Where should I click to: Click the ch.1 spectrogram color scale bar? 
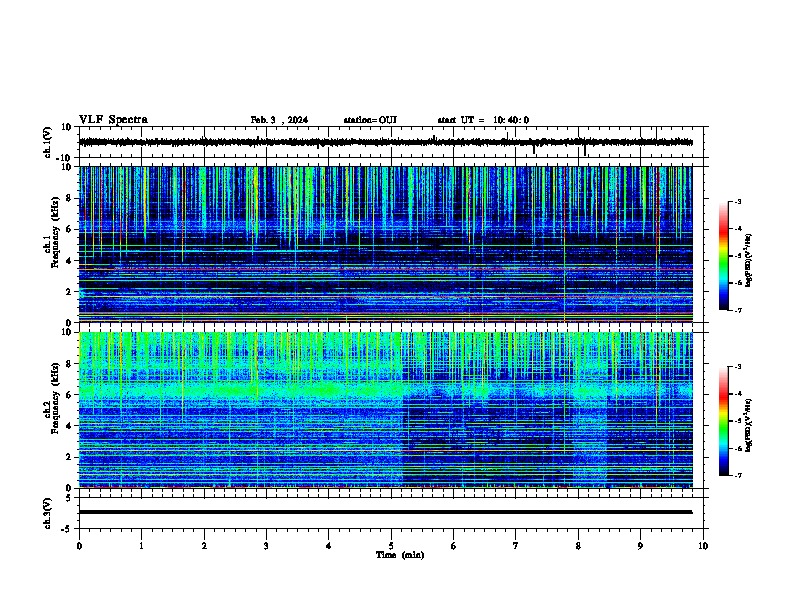[x=723, y=256]
